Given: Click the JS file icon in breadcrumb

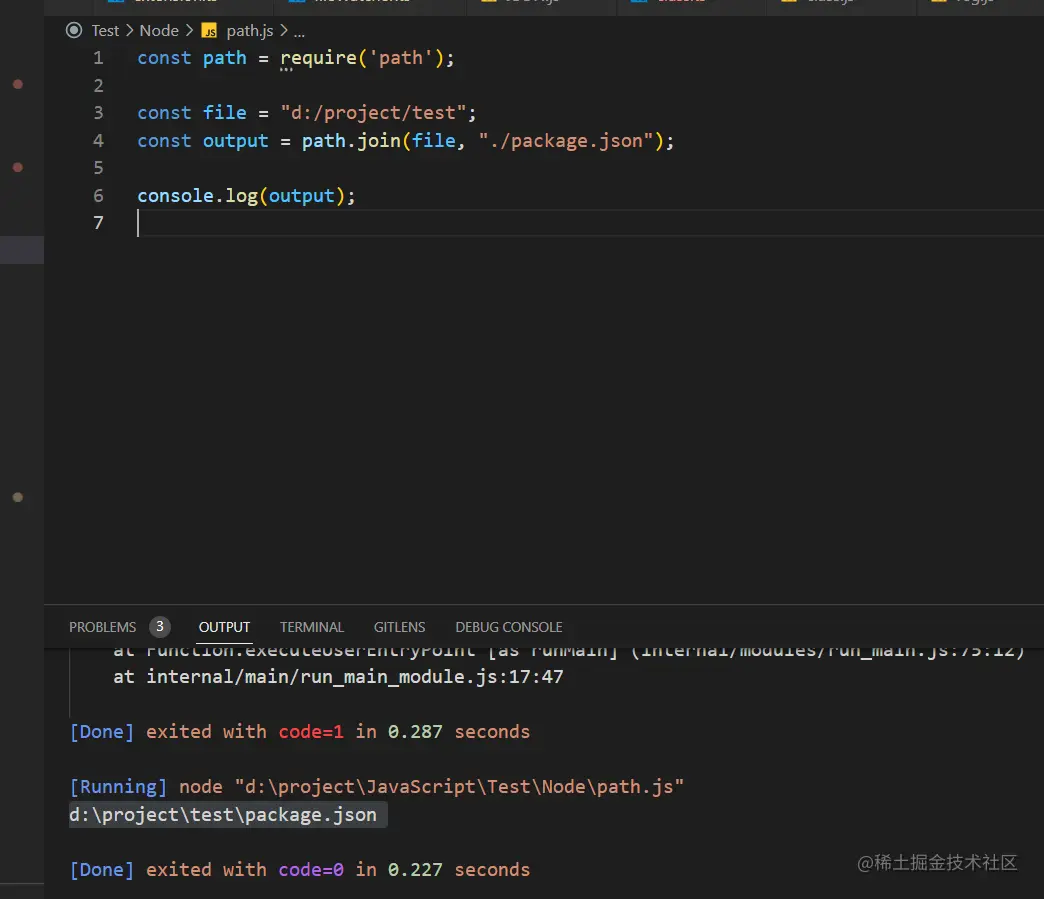Looking at the screenshot, I should click(209, 31).
